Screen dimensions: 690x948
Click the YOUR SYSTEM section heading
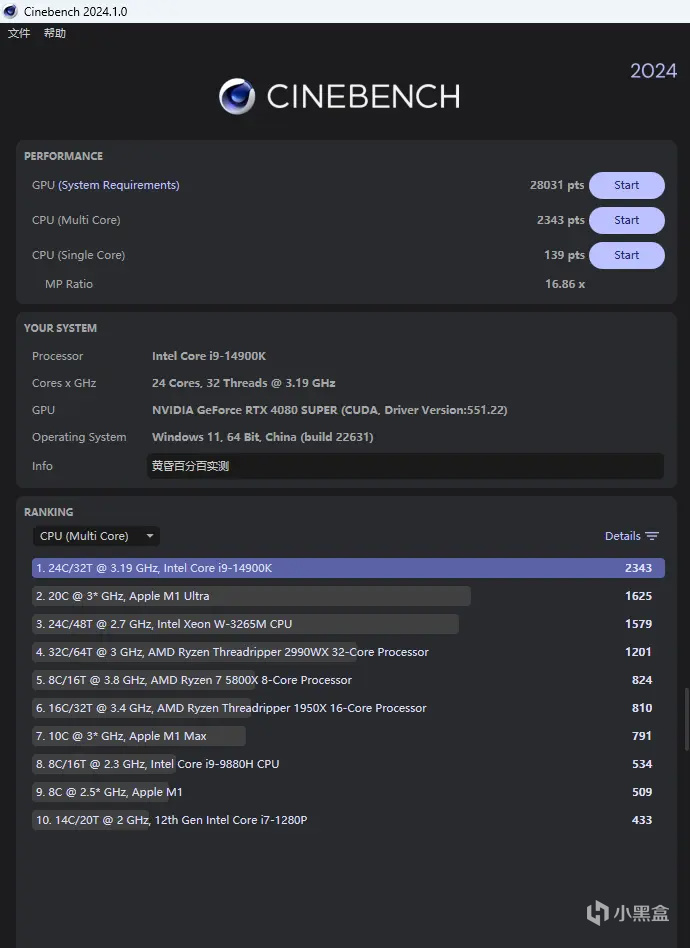click(x=60, y=328)
